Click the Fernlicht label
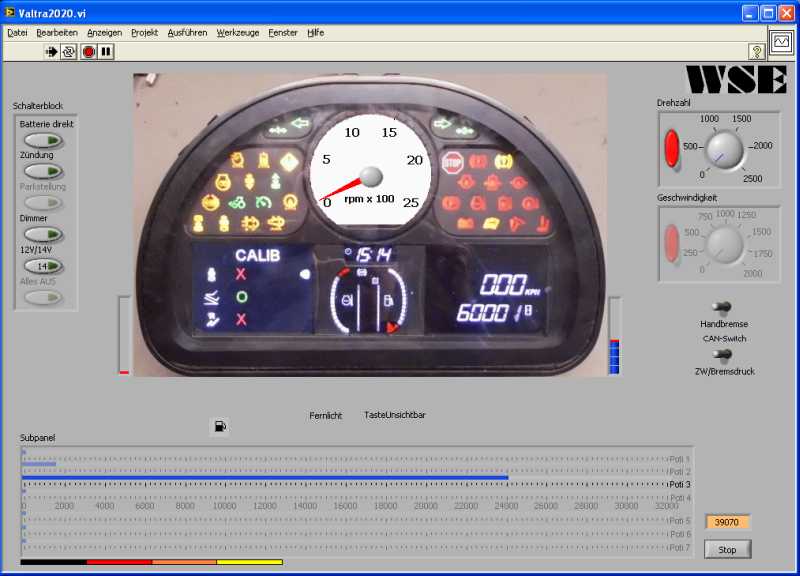The height and width of the screenshot is (576, 800). point(326,416)
